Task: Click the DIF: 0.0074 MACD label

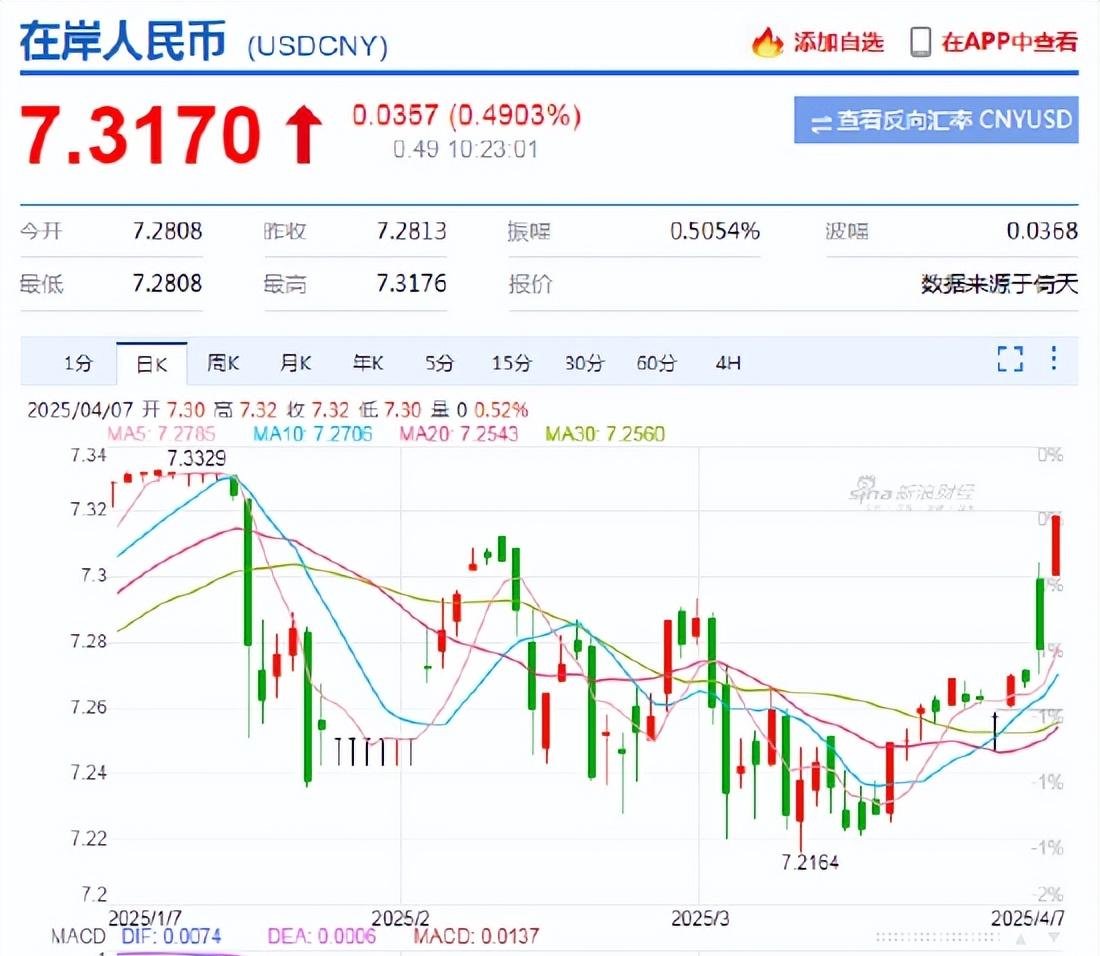Action: 171,936
